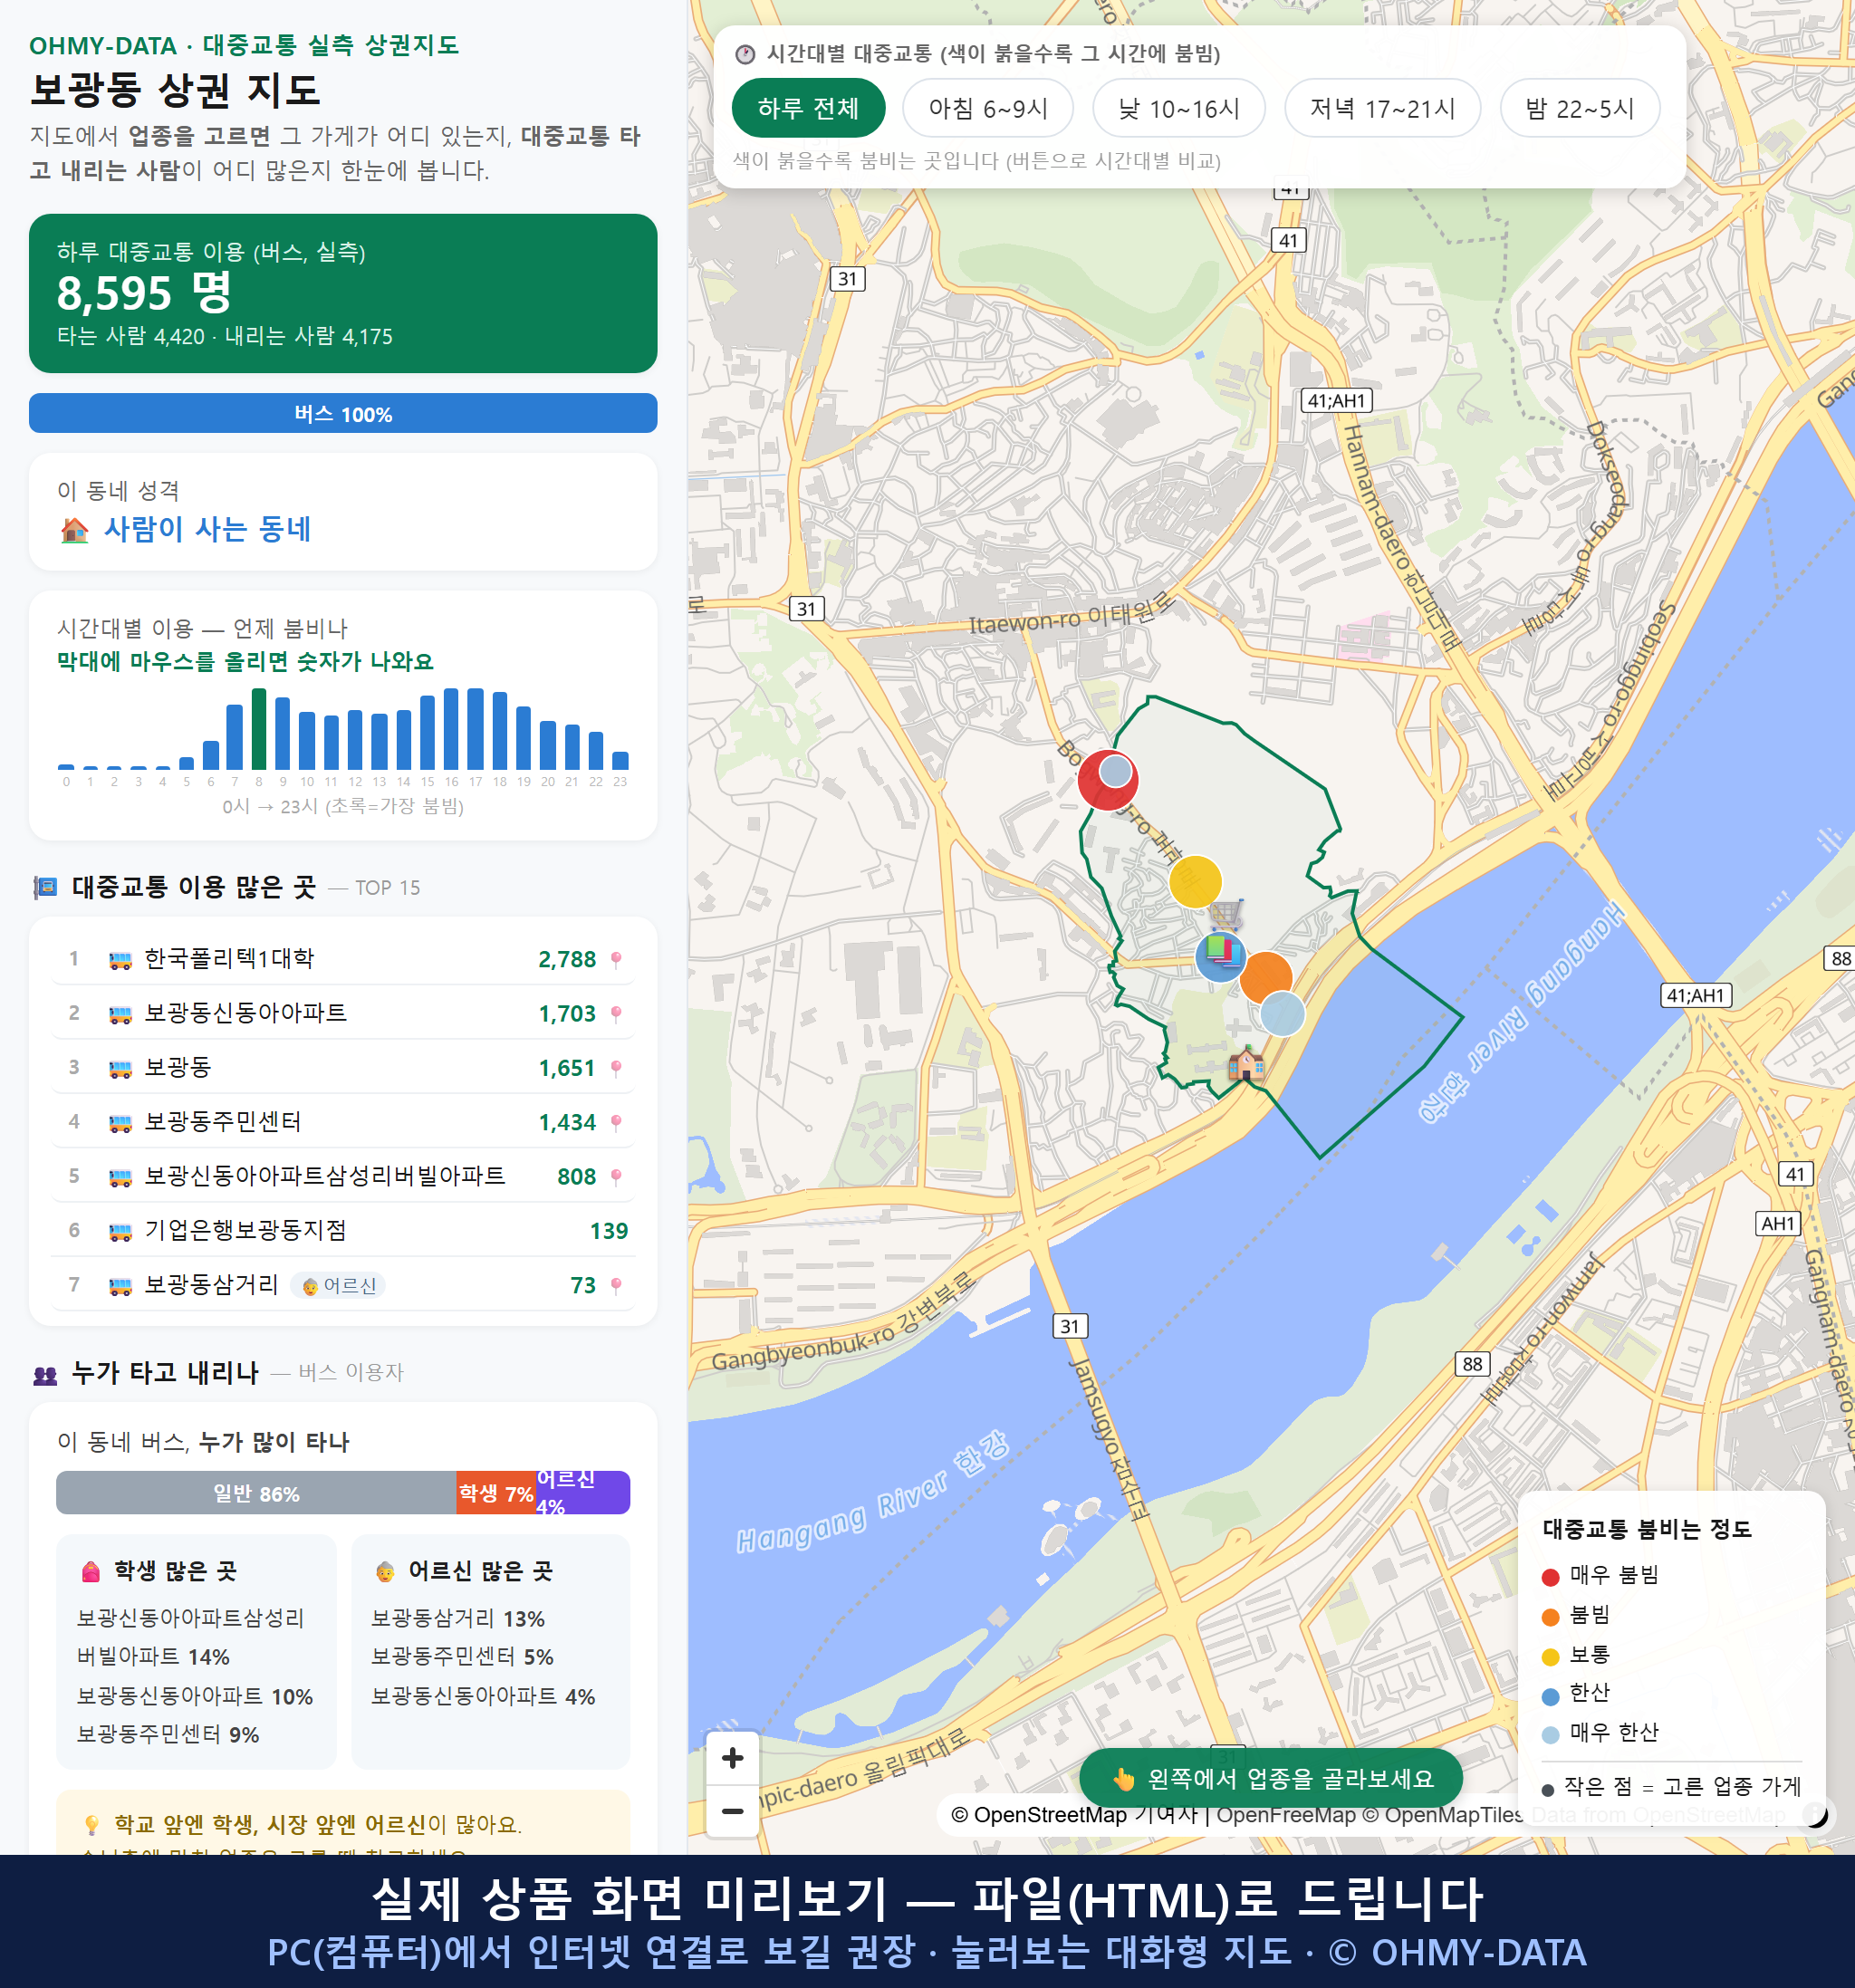Click the elderly face icon beside 어르신 많은 곳
Image resolution: width=1855 pixels, height=1988 pixels.
coord(385,1571)
